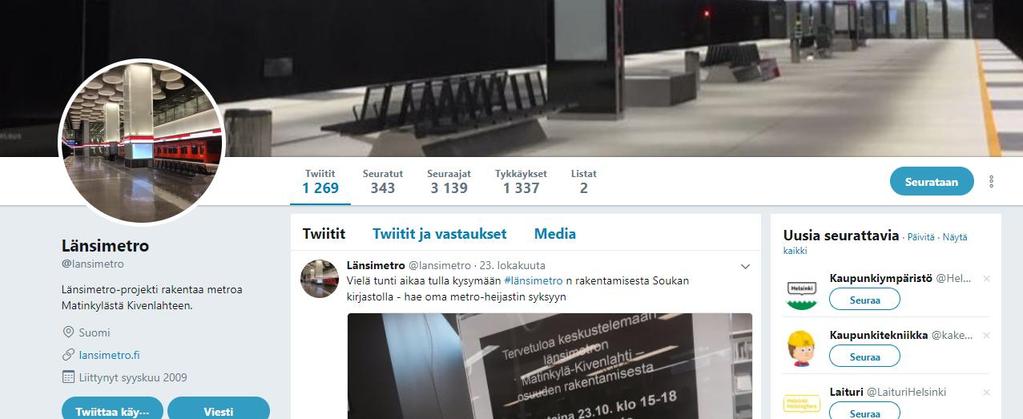1023x419 pixels.
Task: Open the tweet's attached photo
Action: [549, 366]
